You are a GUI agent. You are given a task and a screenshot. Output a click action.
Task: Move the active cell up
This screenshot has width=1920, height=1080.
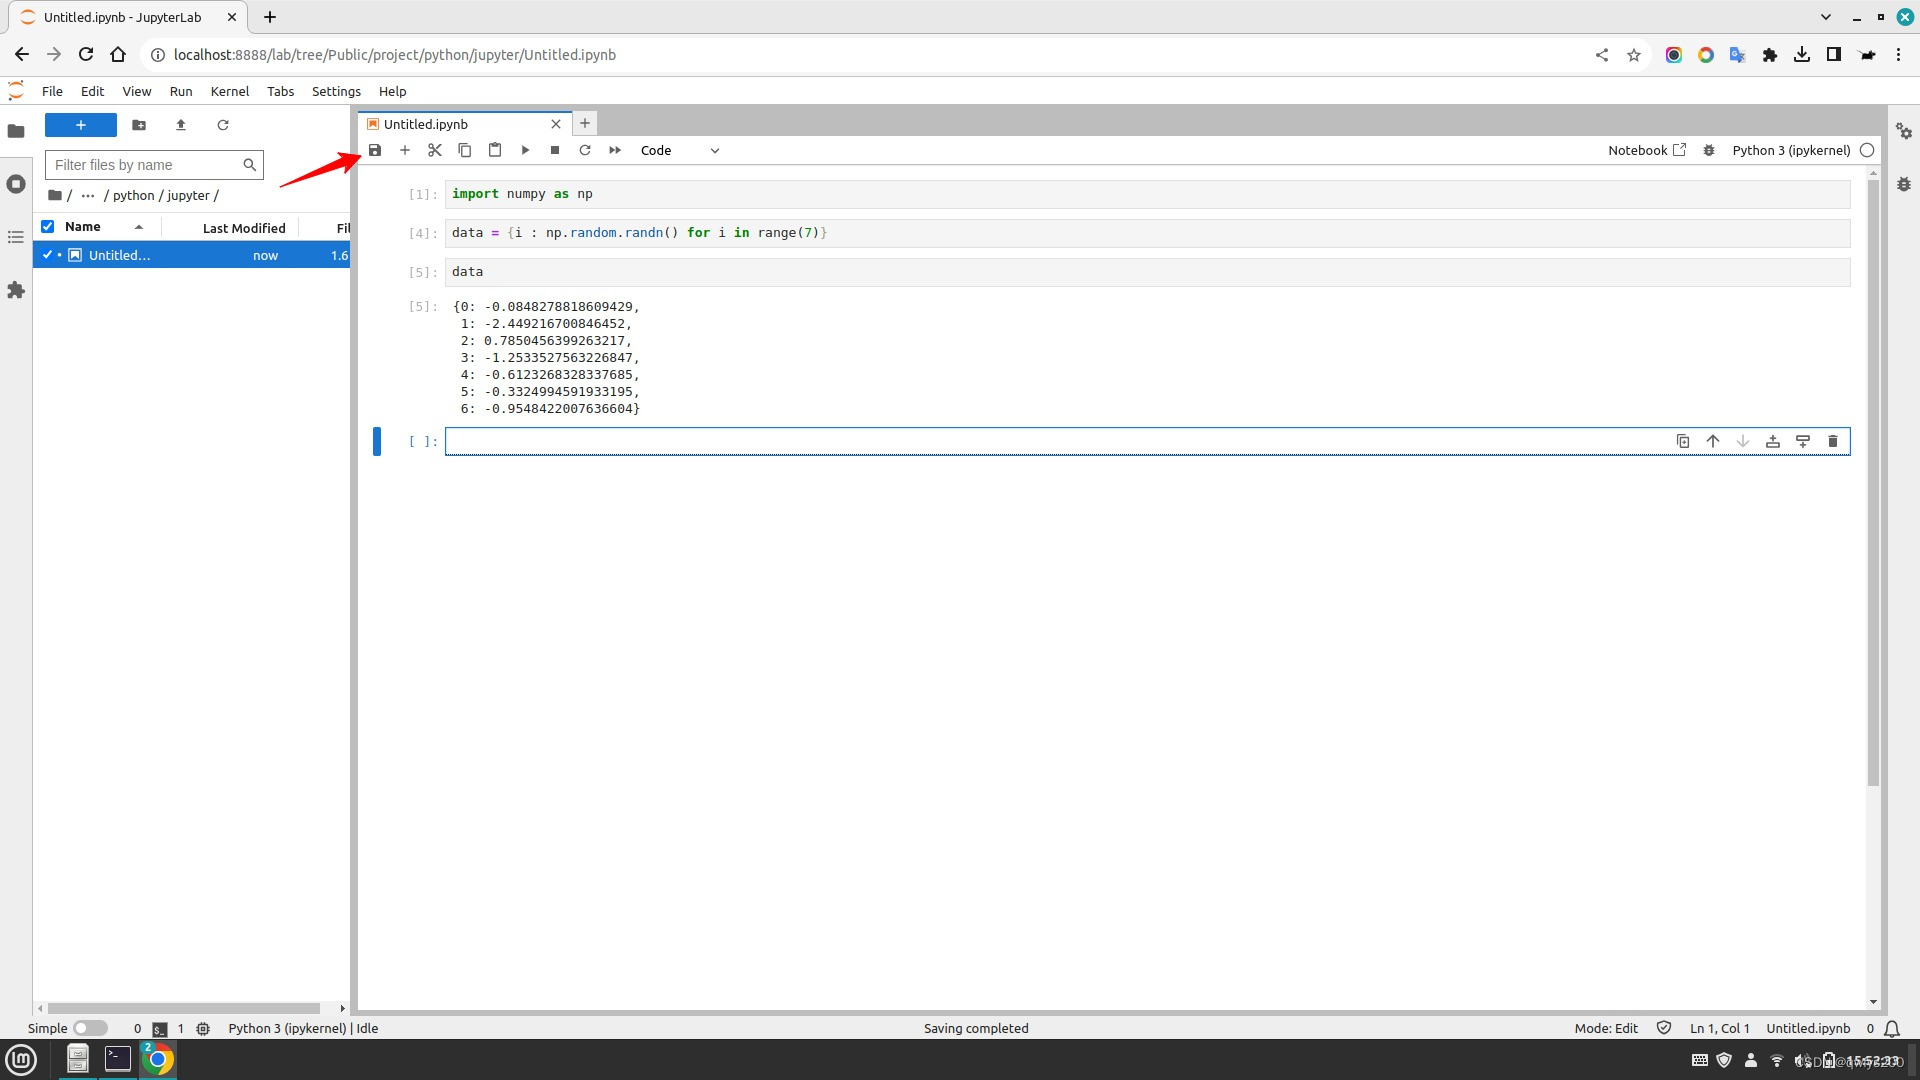1713,441
